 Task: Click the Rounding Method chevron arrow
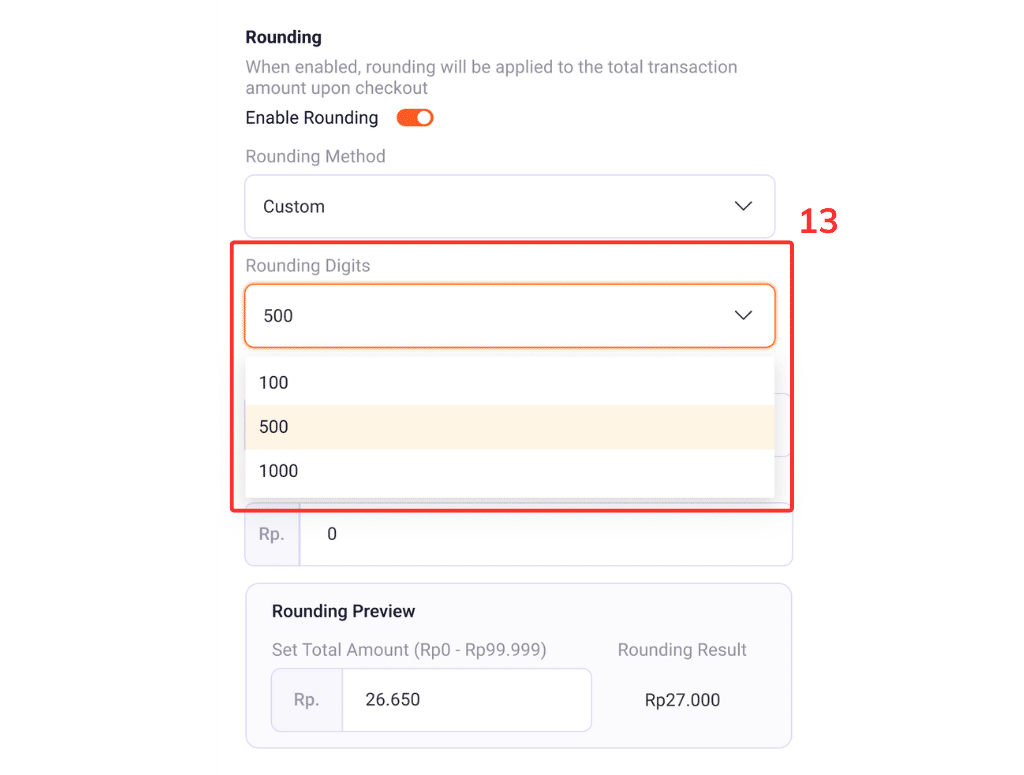(x=743, y=207)
